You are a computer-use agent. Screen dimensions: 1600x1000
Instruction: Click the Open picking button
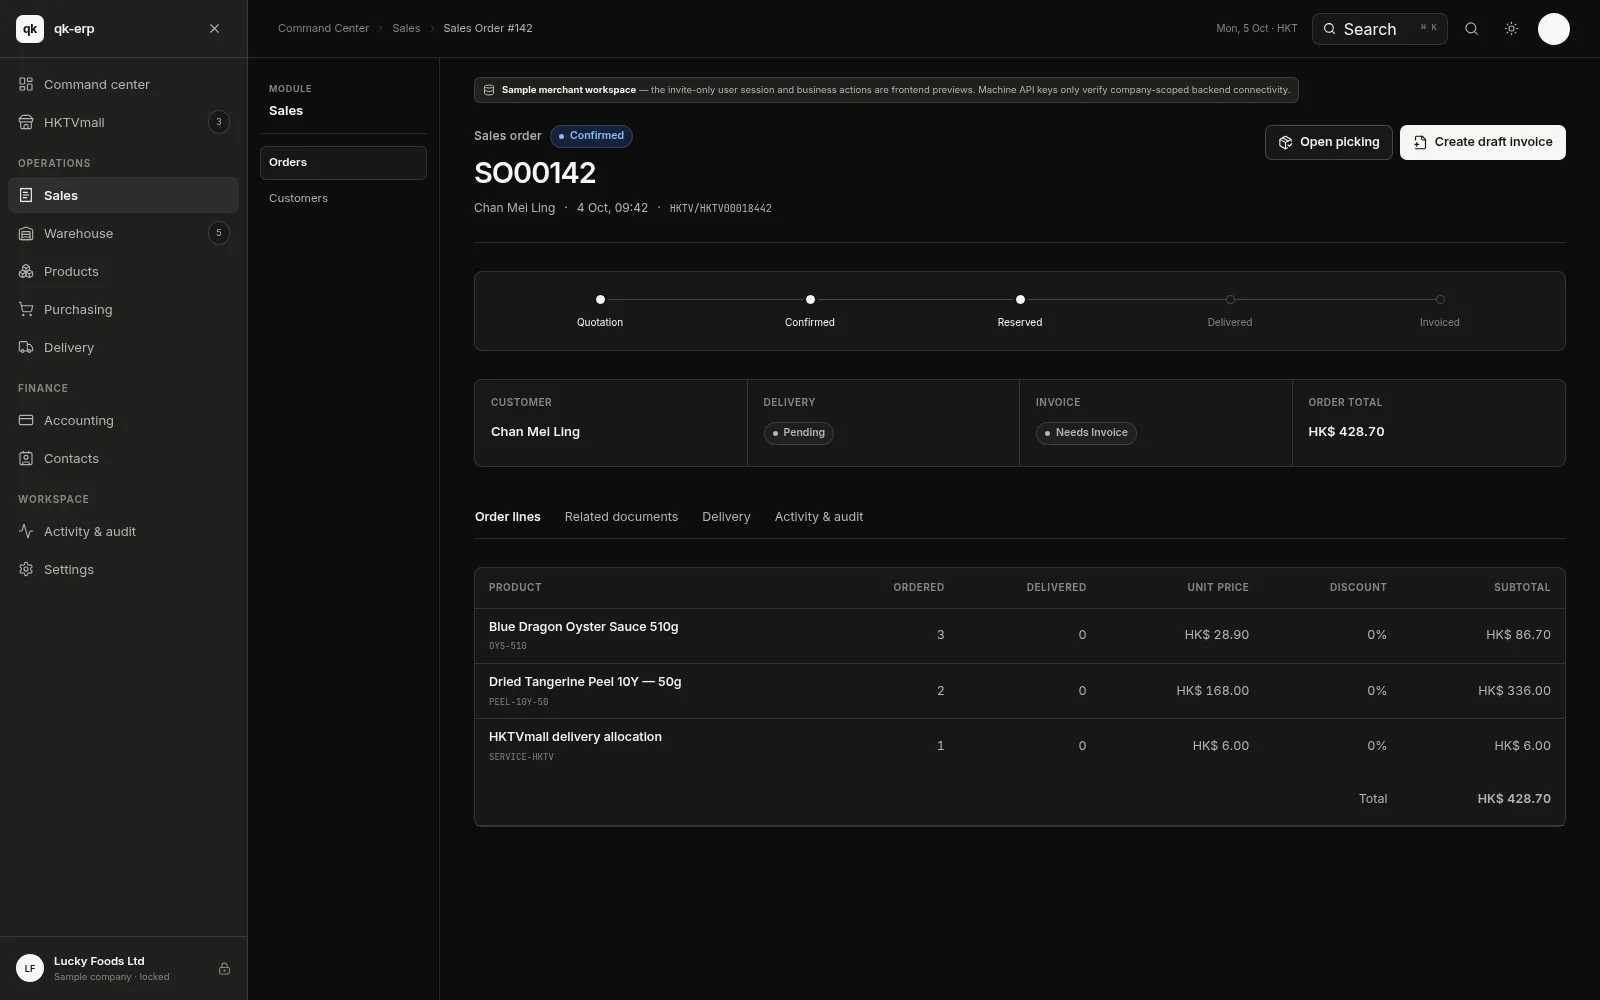coord(1328,142)
